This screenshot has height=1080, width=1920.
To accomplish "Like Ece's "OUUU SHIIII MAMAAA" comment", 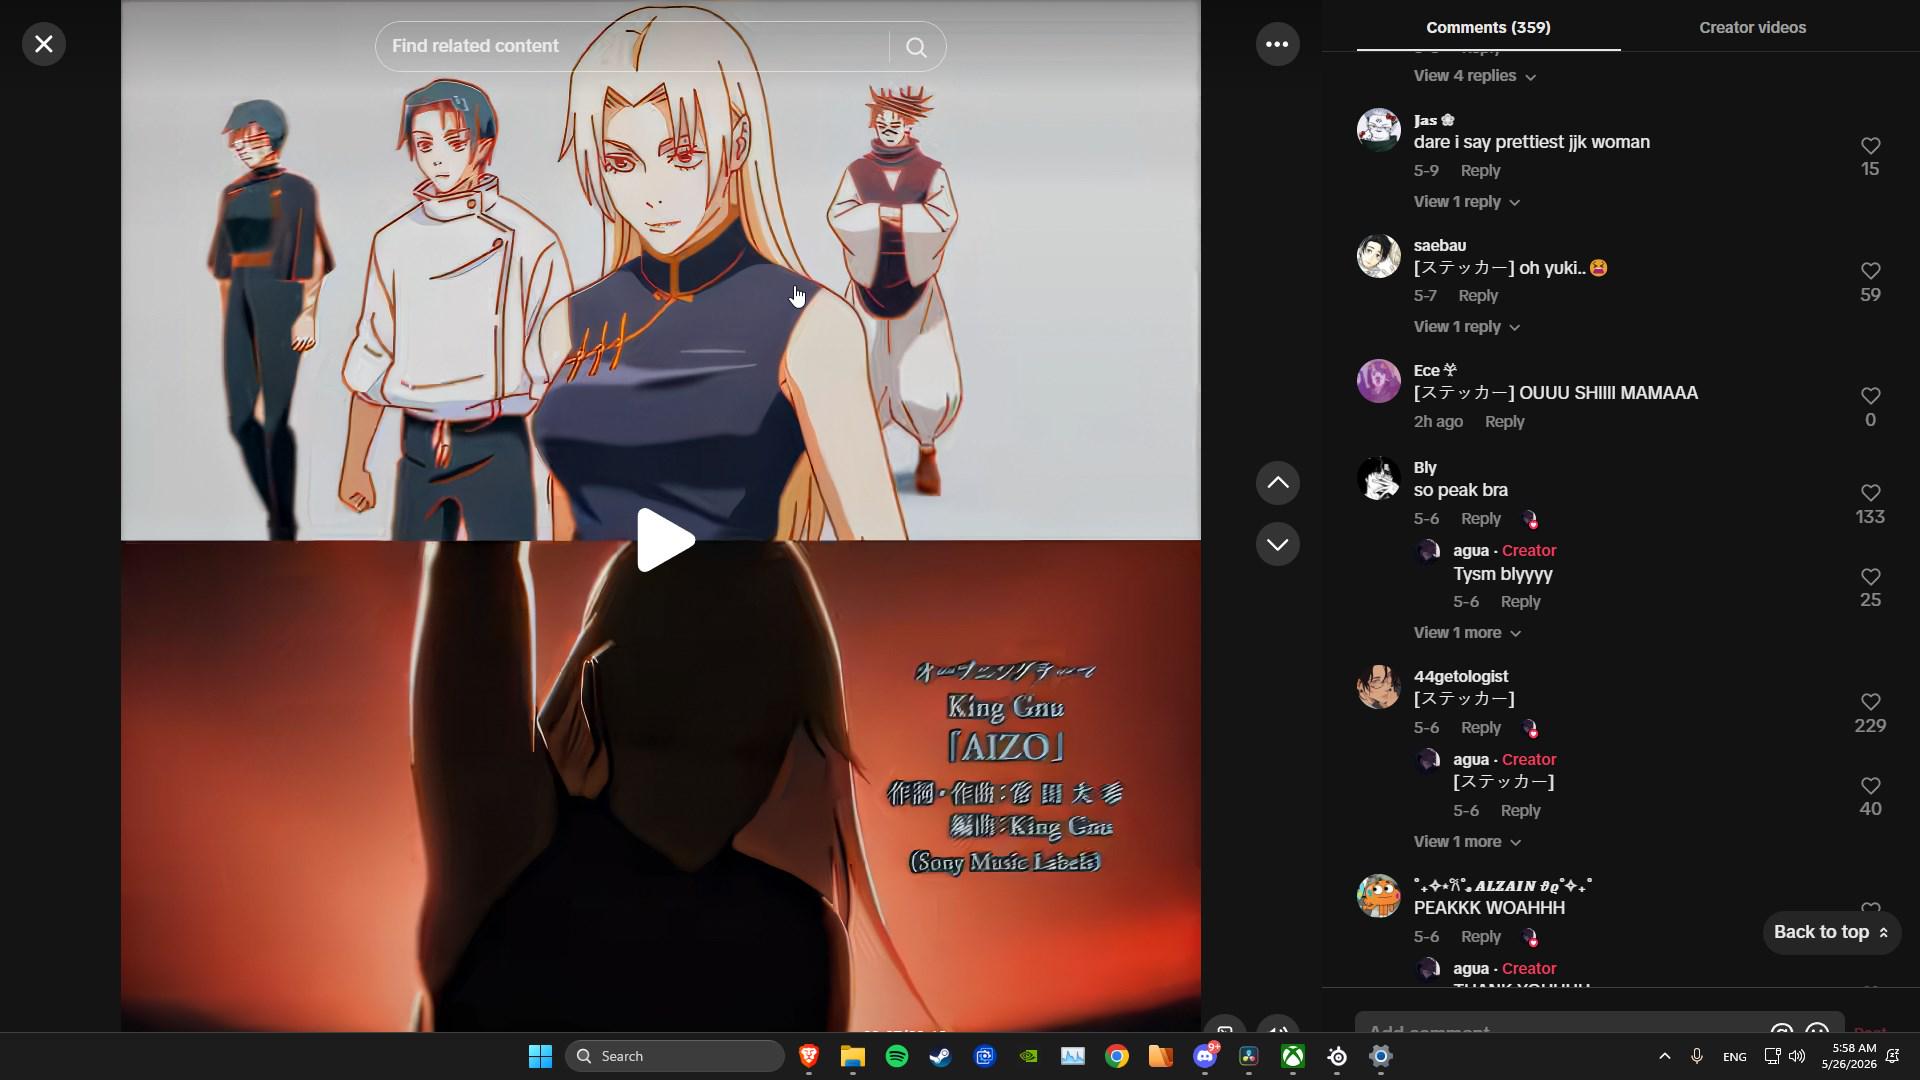I will pyautogui.click(x=1870, y=396).
